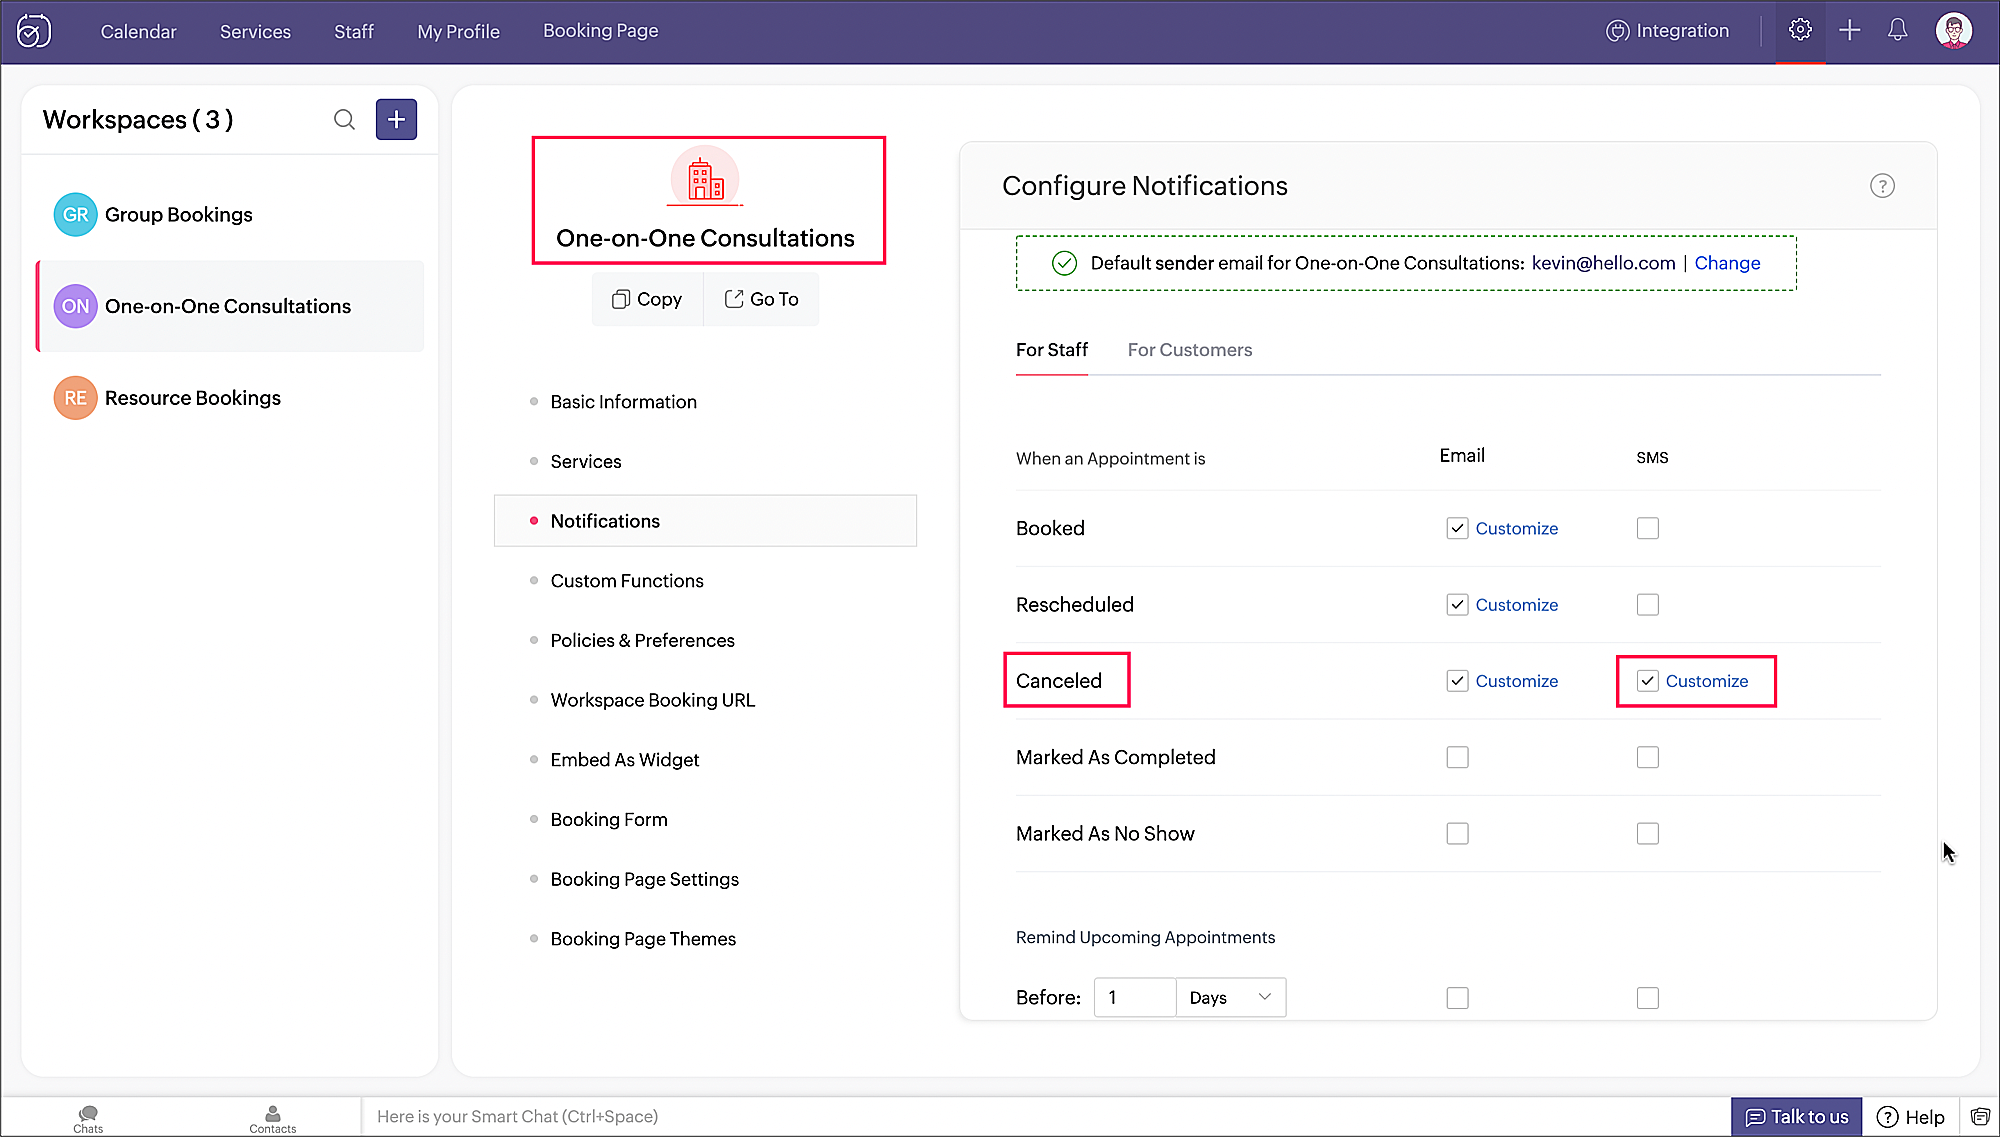Click the Smart Chat input field
This screenshot has height=1137, width=2000.
click(x=1045, y=1117)
